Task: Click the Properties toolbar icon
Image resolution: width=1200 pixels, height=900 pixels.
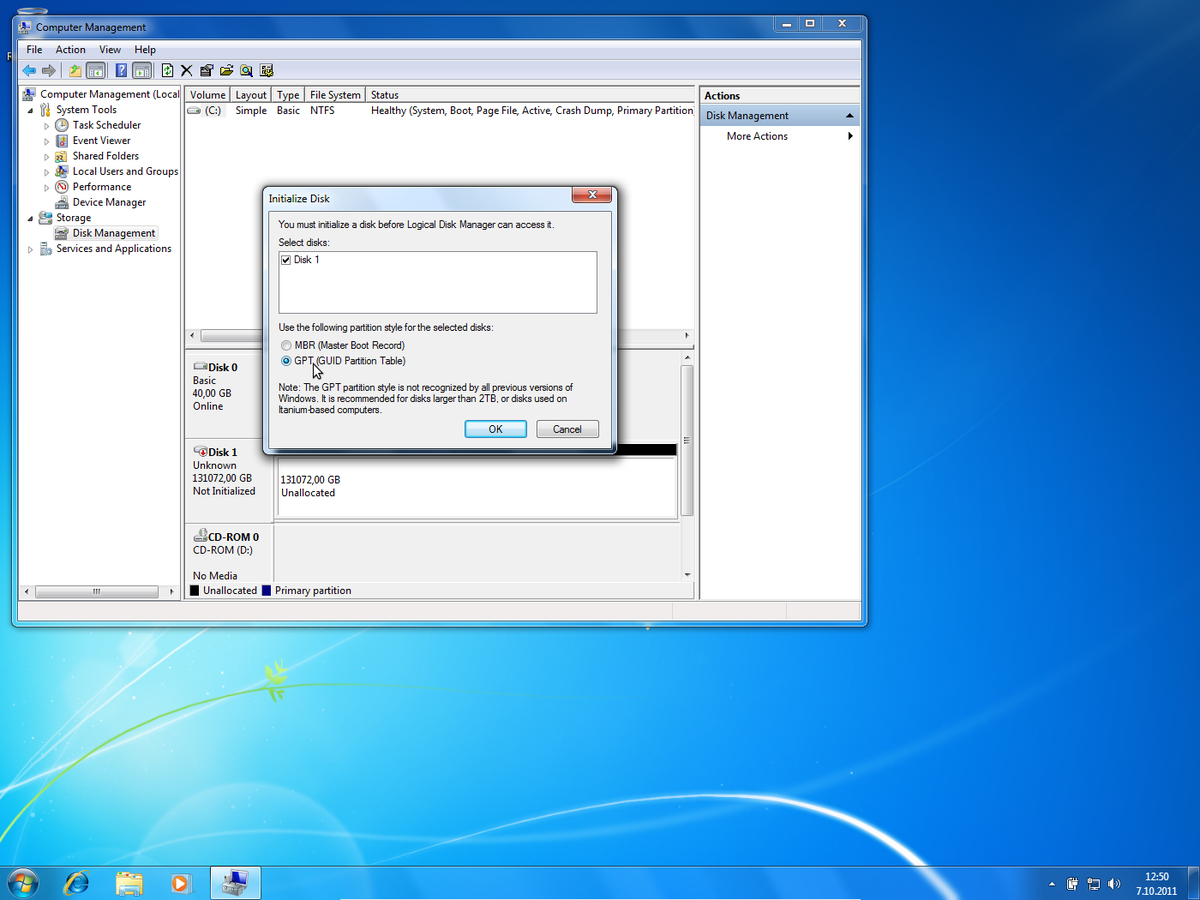Action: coord(206,71)
